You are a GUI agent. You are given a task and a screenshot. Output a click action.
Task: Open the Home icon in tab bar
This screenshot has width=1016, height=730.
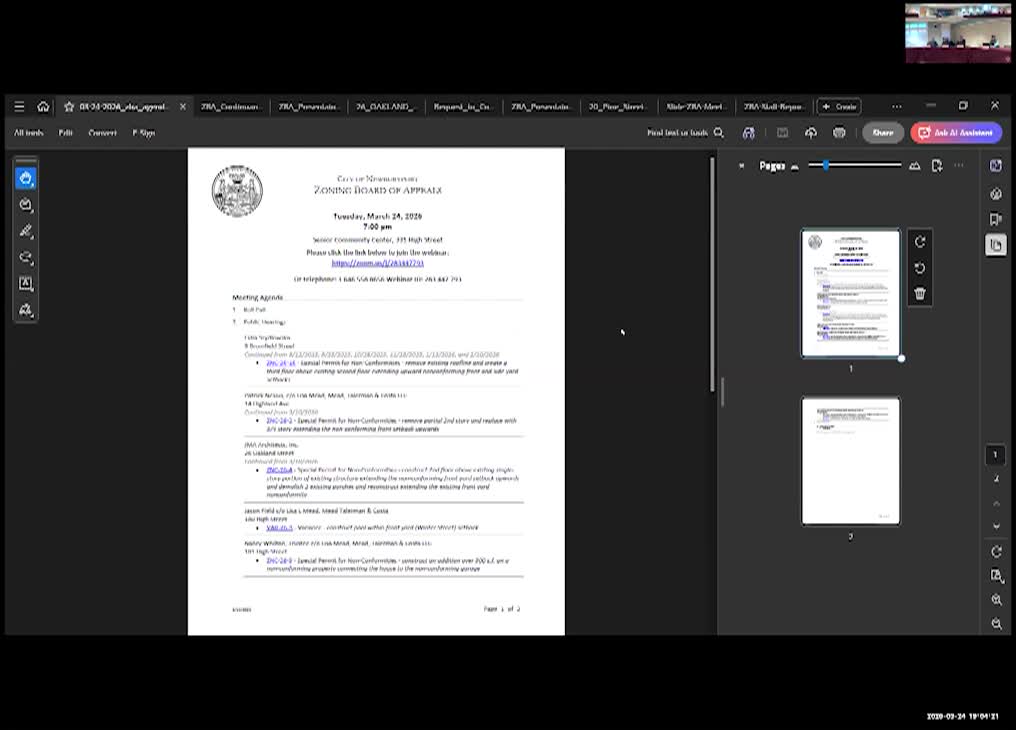(43, 106)
